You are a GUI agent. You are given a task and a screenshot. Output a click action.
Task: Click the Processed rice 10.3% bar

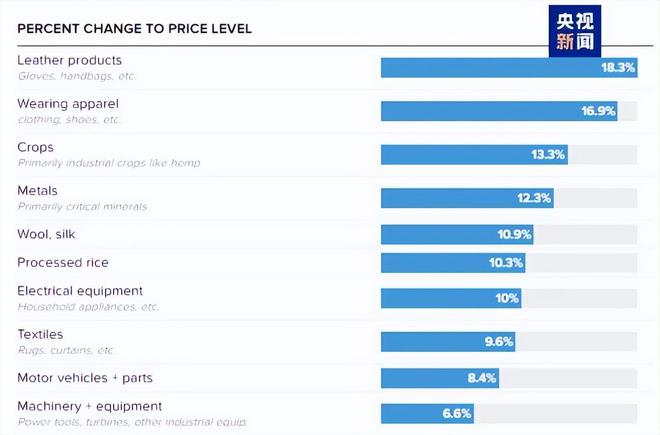pos(453,263)
